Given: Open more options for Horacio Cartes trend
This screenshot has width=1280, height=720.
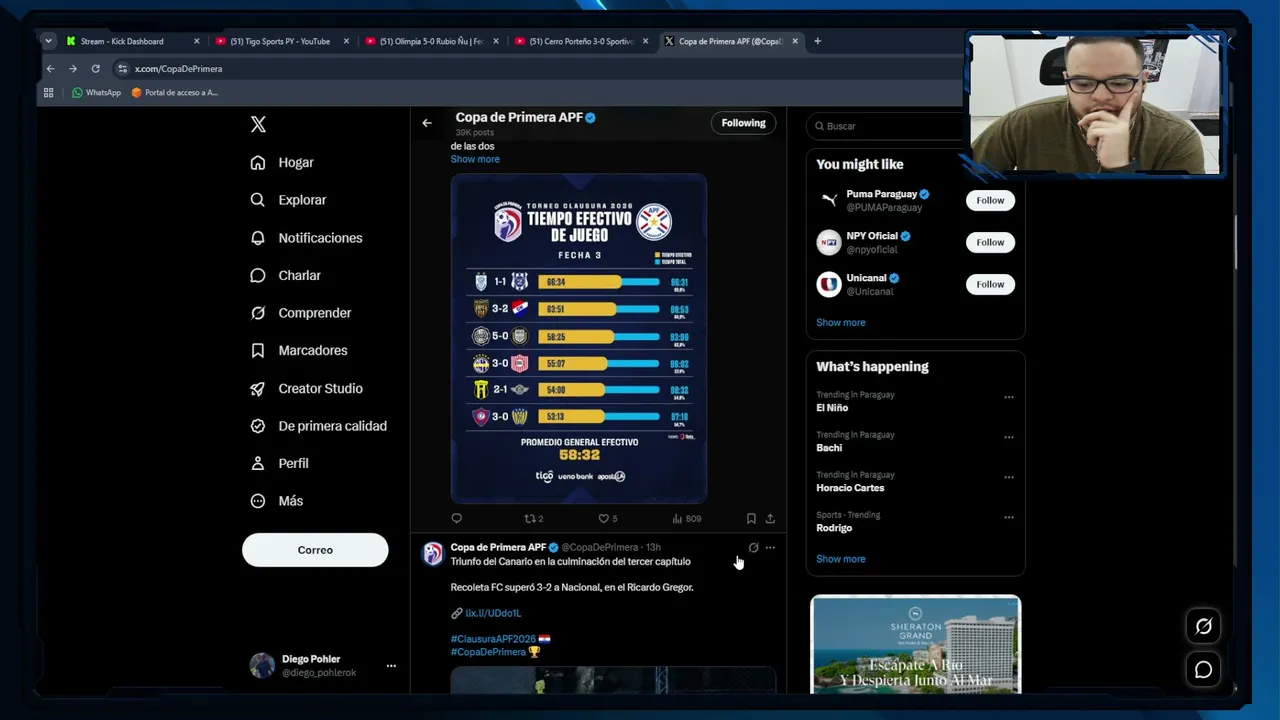Looking at the screenshot, I should click(x=1009, y=477).
